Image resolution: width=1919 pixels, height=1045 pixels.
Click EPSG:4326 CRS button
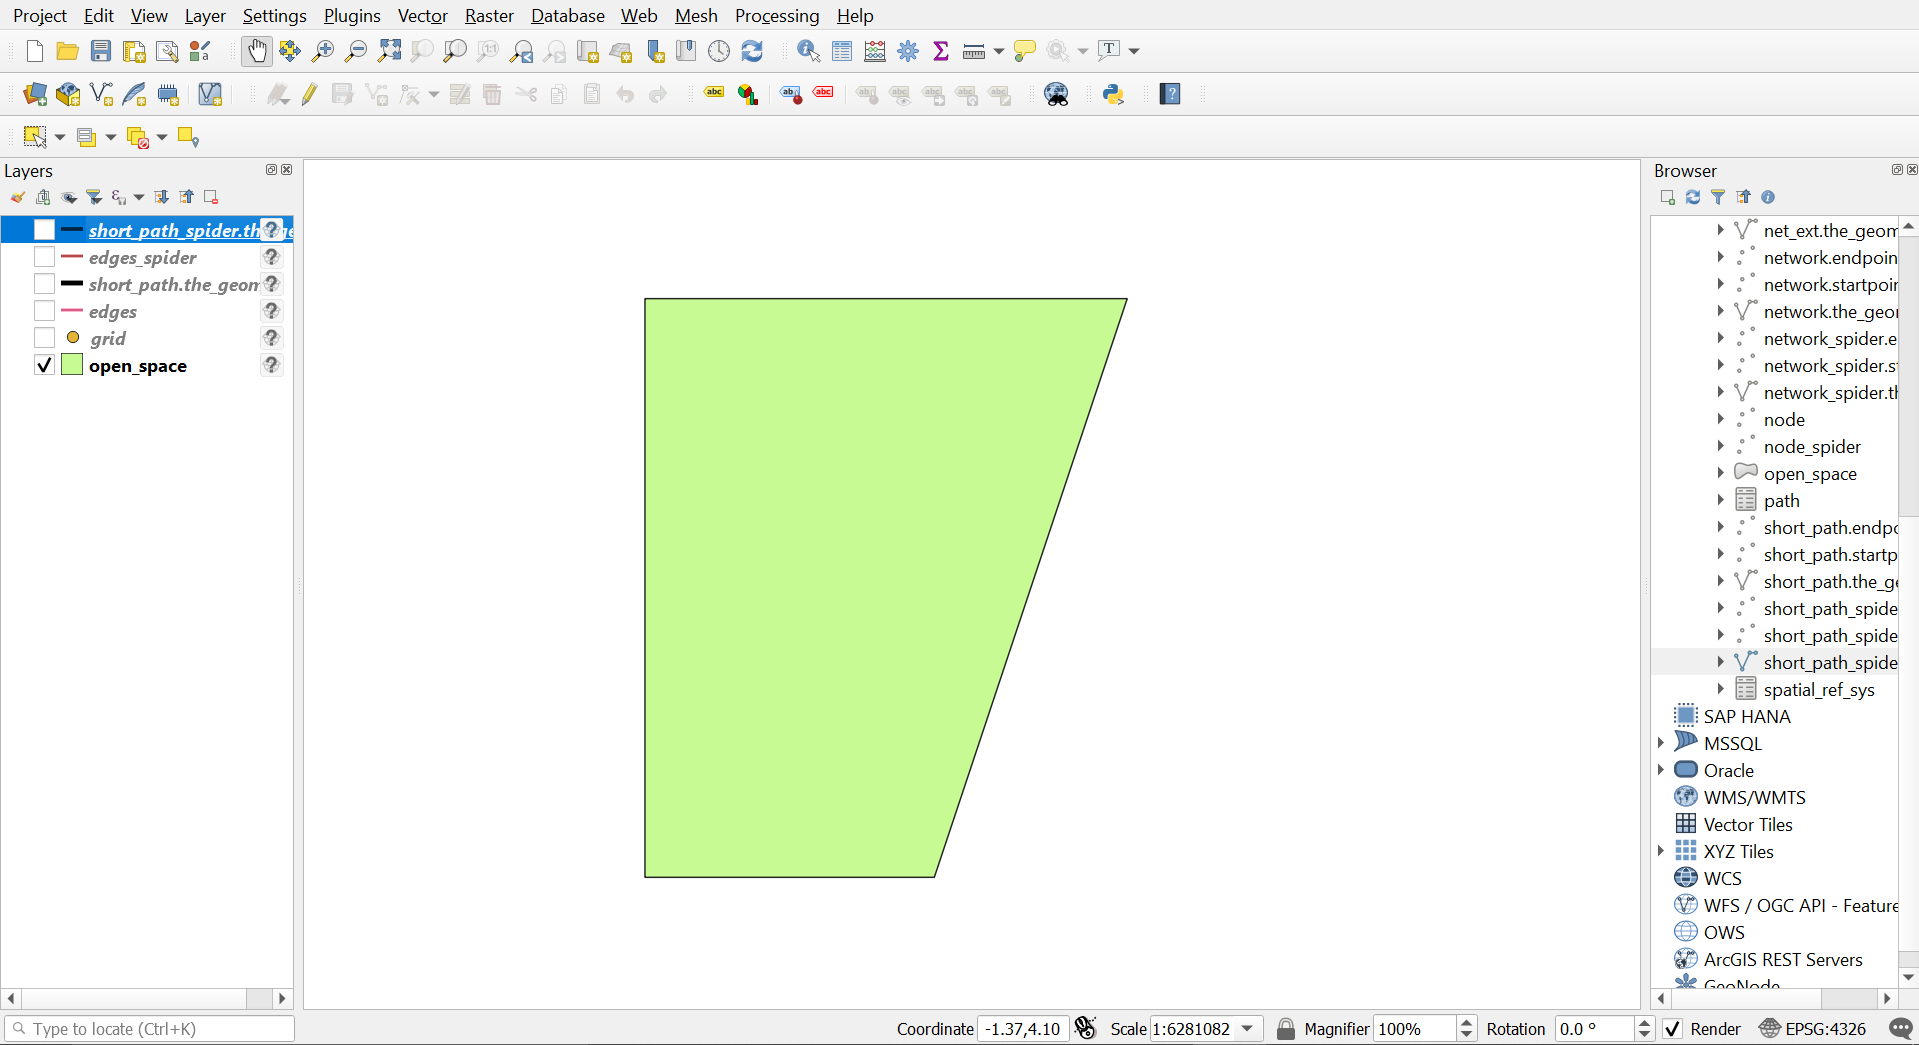[1814, 1029]
